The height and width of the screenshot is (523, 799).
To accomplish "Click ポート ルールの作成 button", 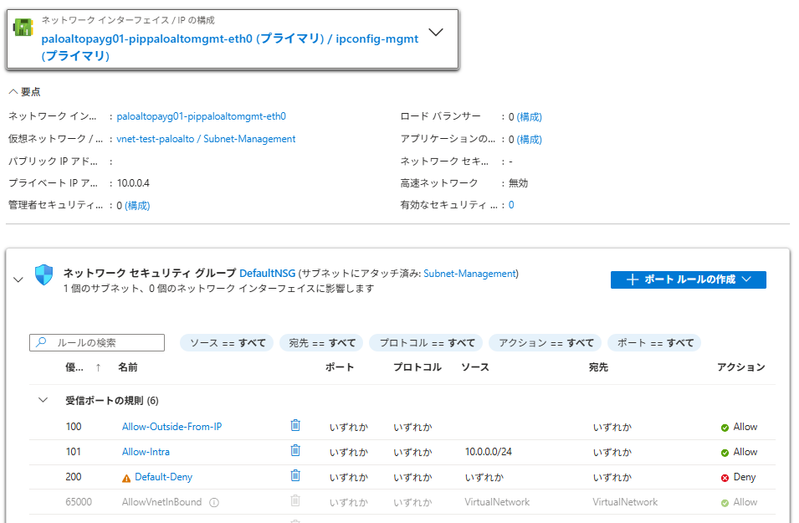I will coord(688,279).
